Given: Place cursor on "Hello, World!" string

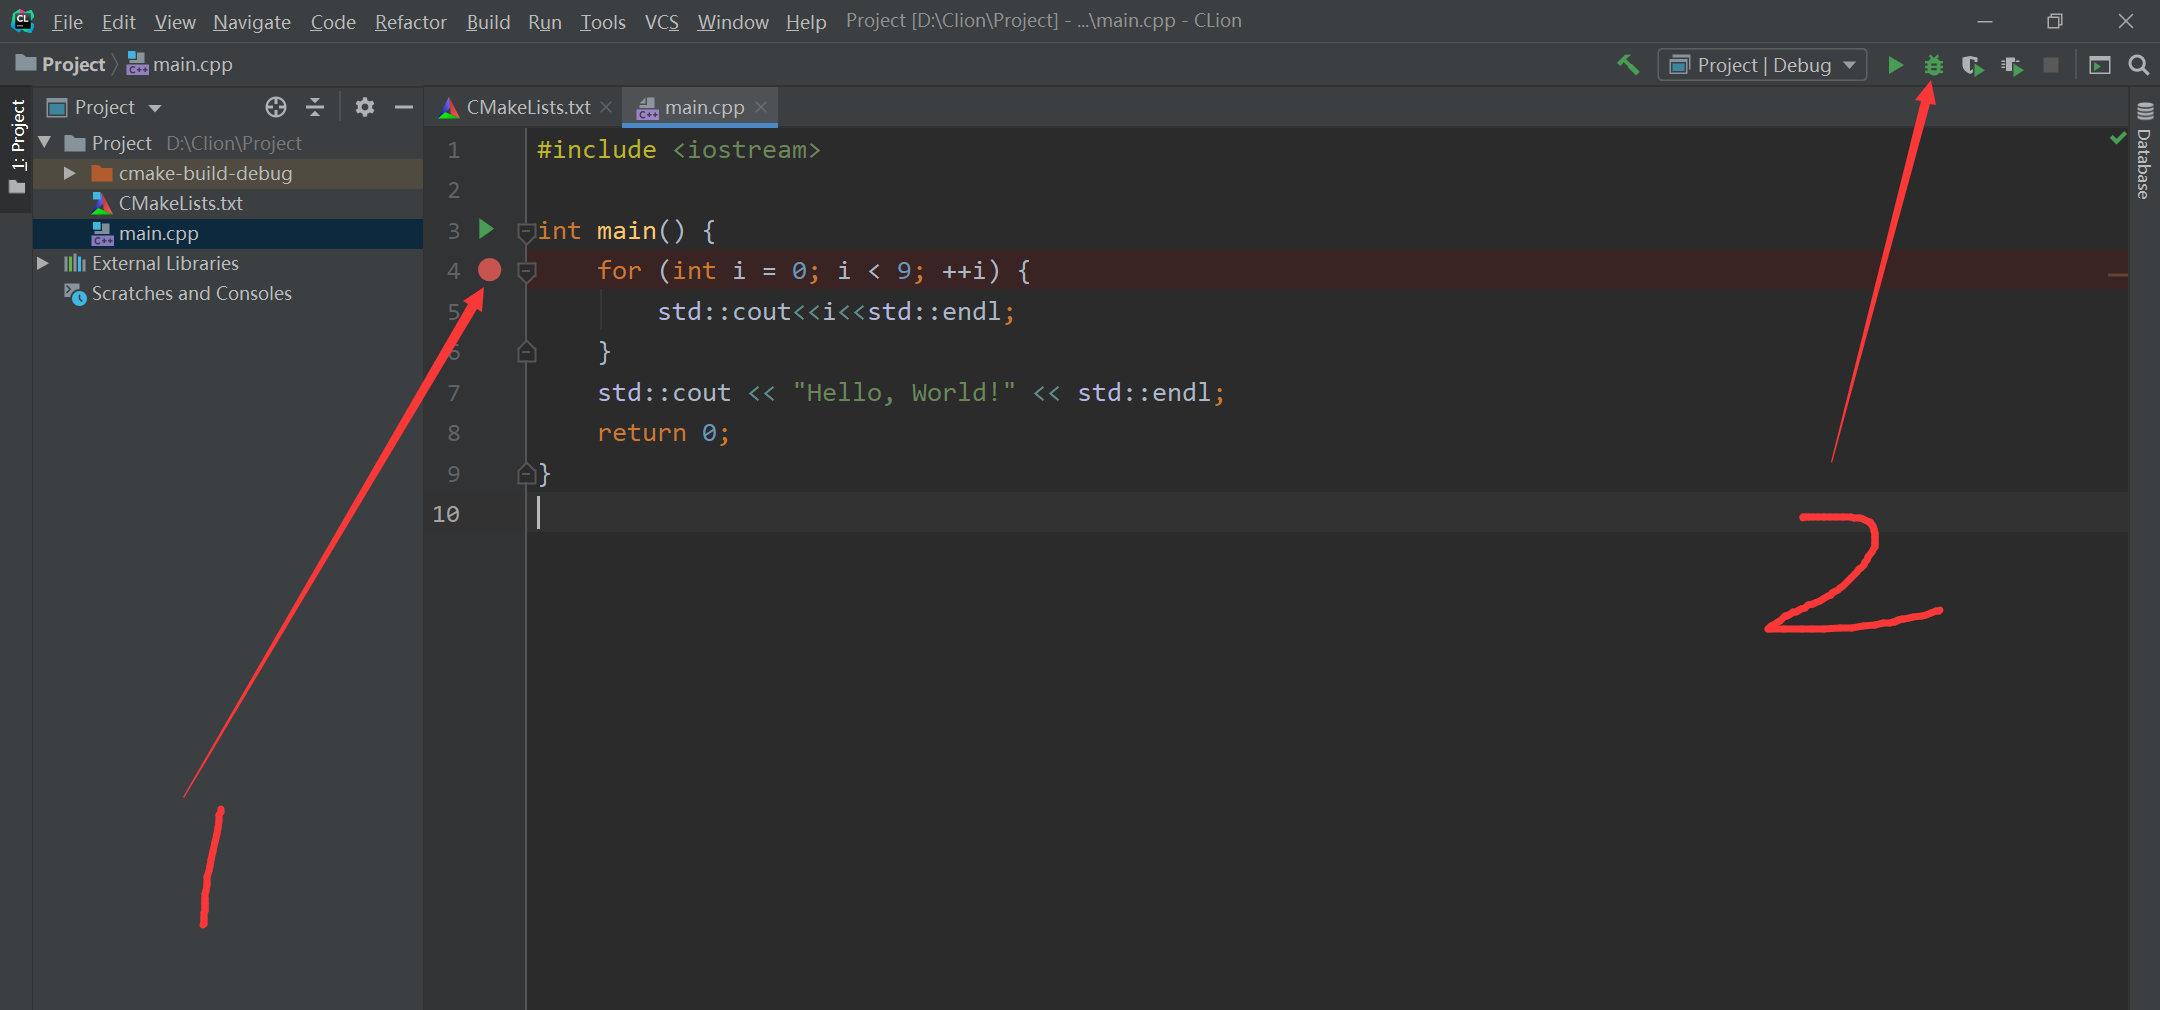Looking at the screenshot, I should (904, 392).
